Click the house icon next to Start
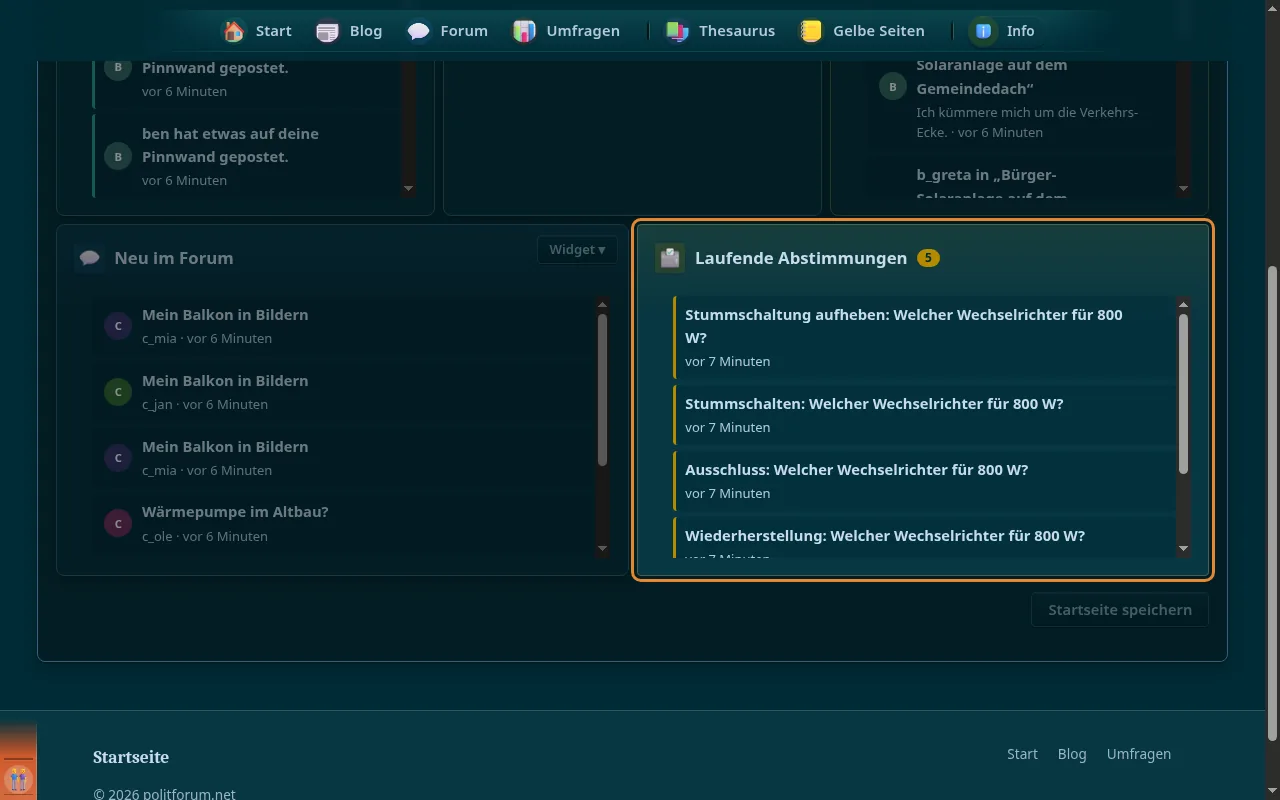Screen dimensions: 1280x800 pos(234,31)
